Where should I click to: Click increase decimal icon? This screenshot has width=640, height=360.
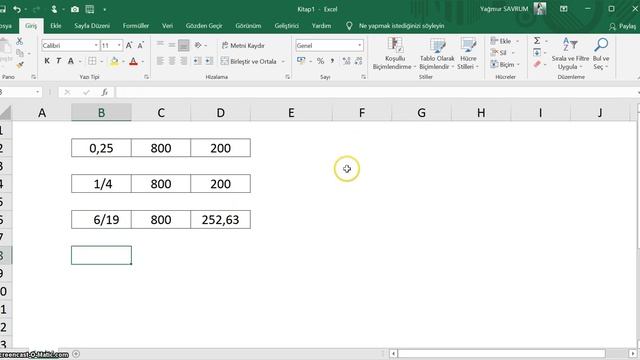pos(347,61)
